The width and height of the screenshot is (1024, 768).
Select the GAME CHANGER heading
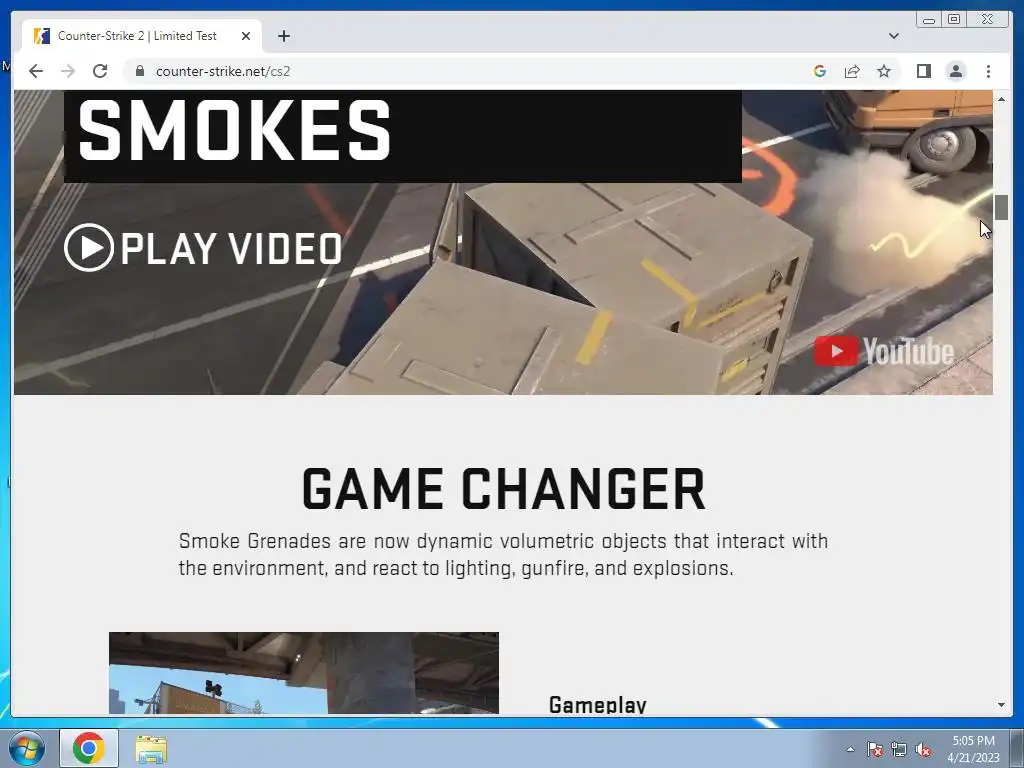coord(504,489)
